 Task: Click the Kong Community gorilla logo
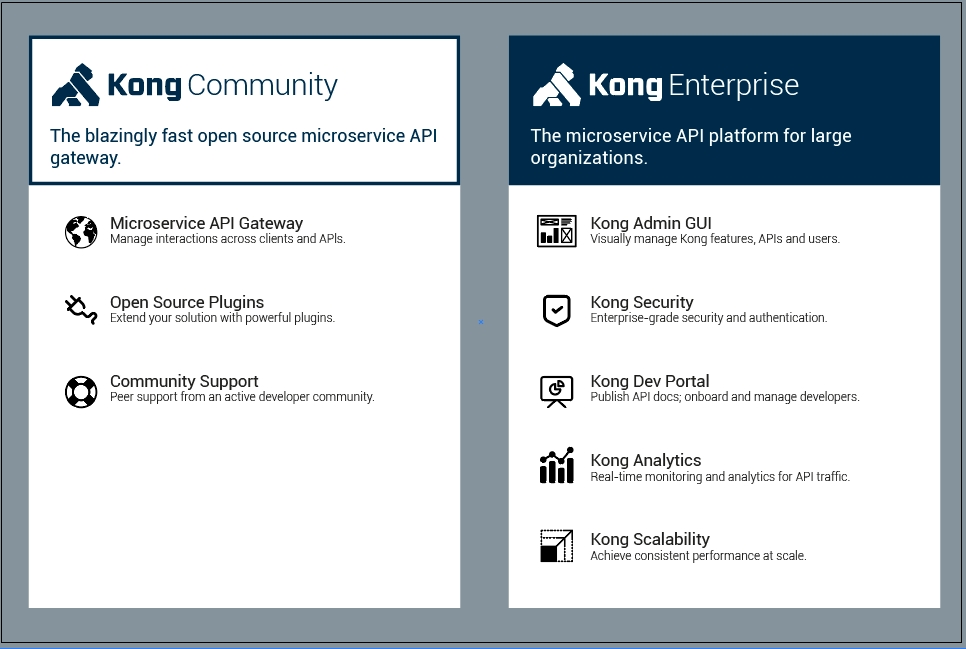coord(76,85)
